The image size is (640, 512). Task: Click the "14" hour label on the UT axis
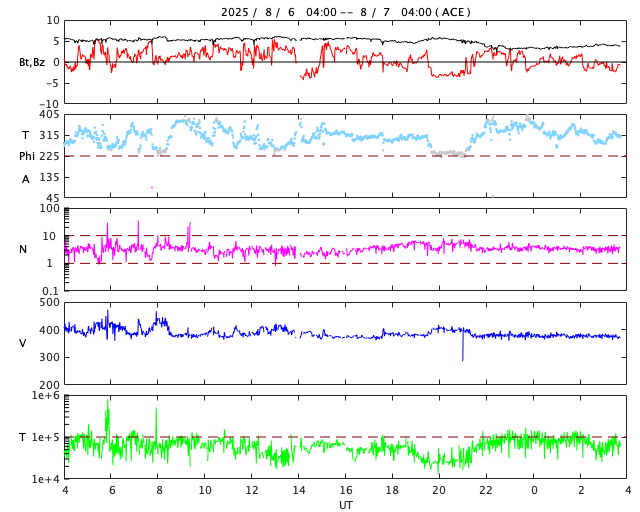[x=299, y=490]
